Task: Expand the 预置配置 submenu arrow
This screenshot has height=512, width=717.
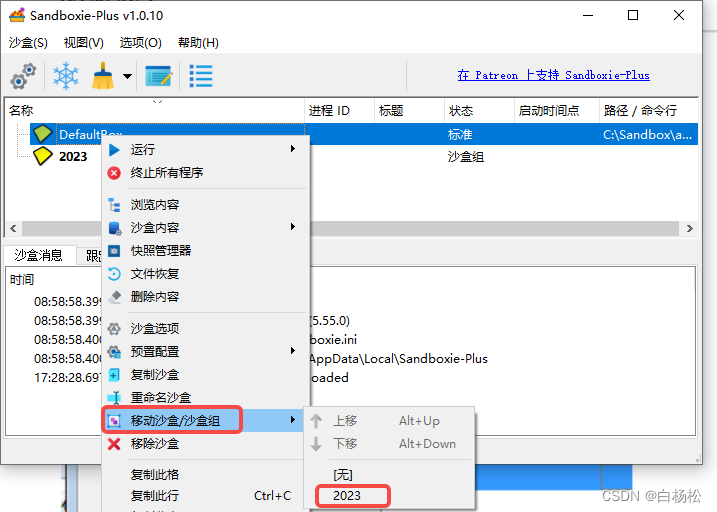Action: [x=293, y=351]
